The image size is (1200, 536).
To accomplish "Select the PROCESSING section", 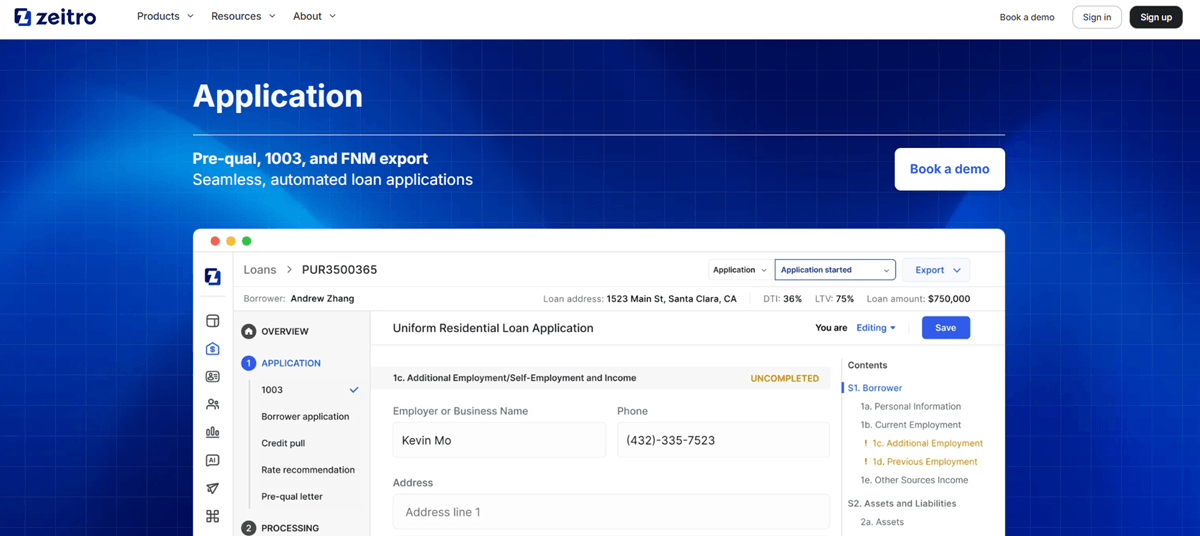I will (x=290, y=528).
